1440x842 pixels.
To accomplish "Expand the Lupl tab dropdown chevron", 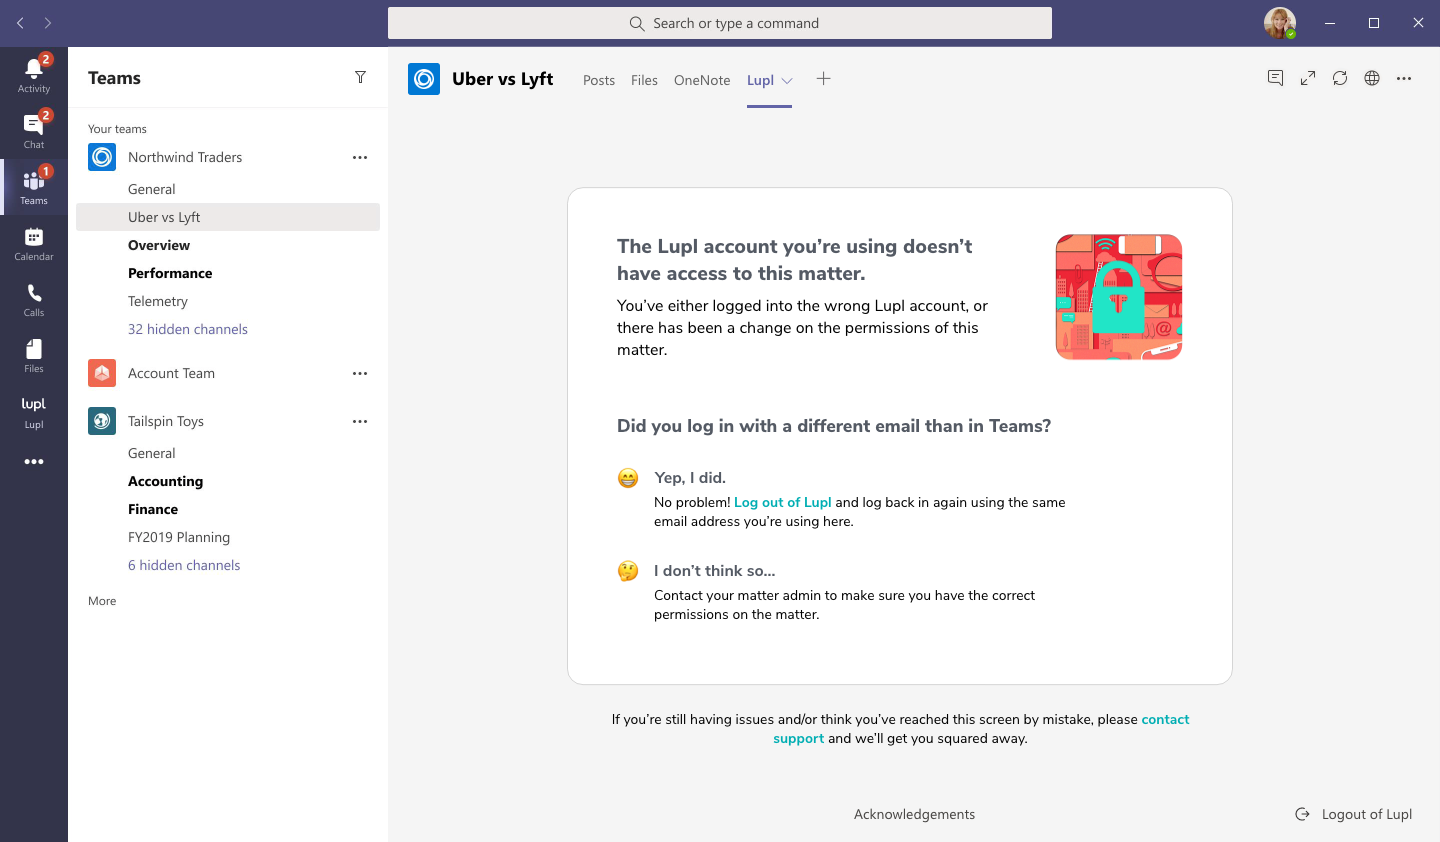I will 787,81.
